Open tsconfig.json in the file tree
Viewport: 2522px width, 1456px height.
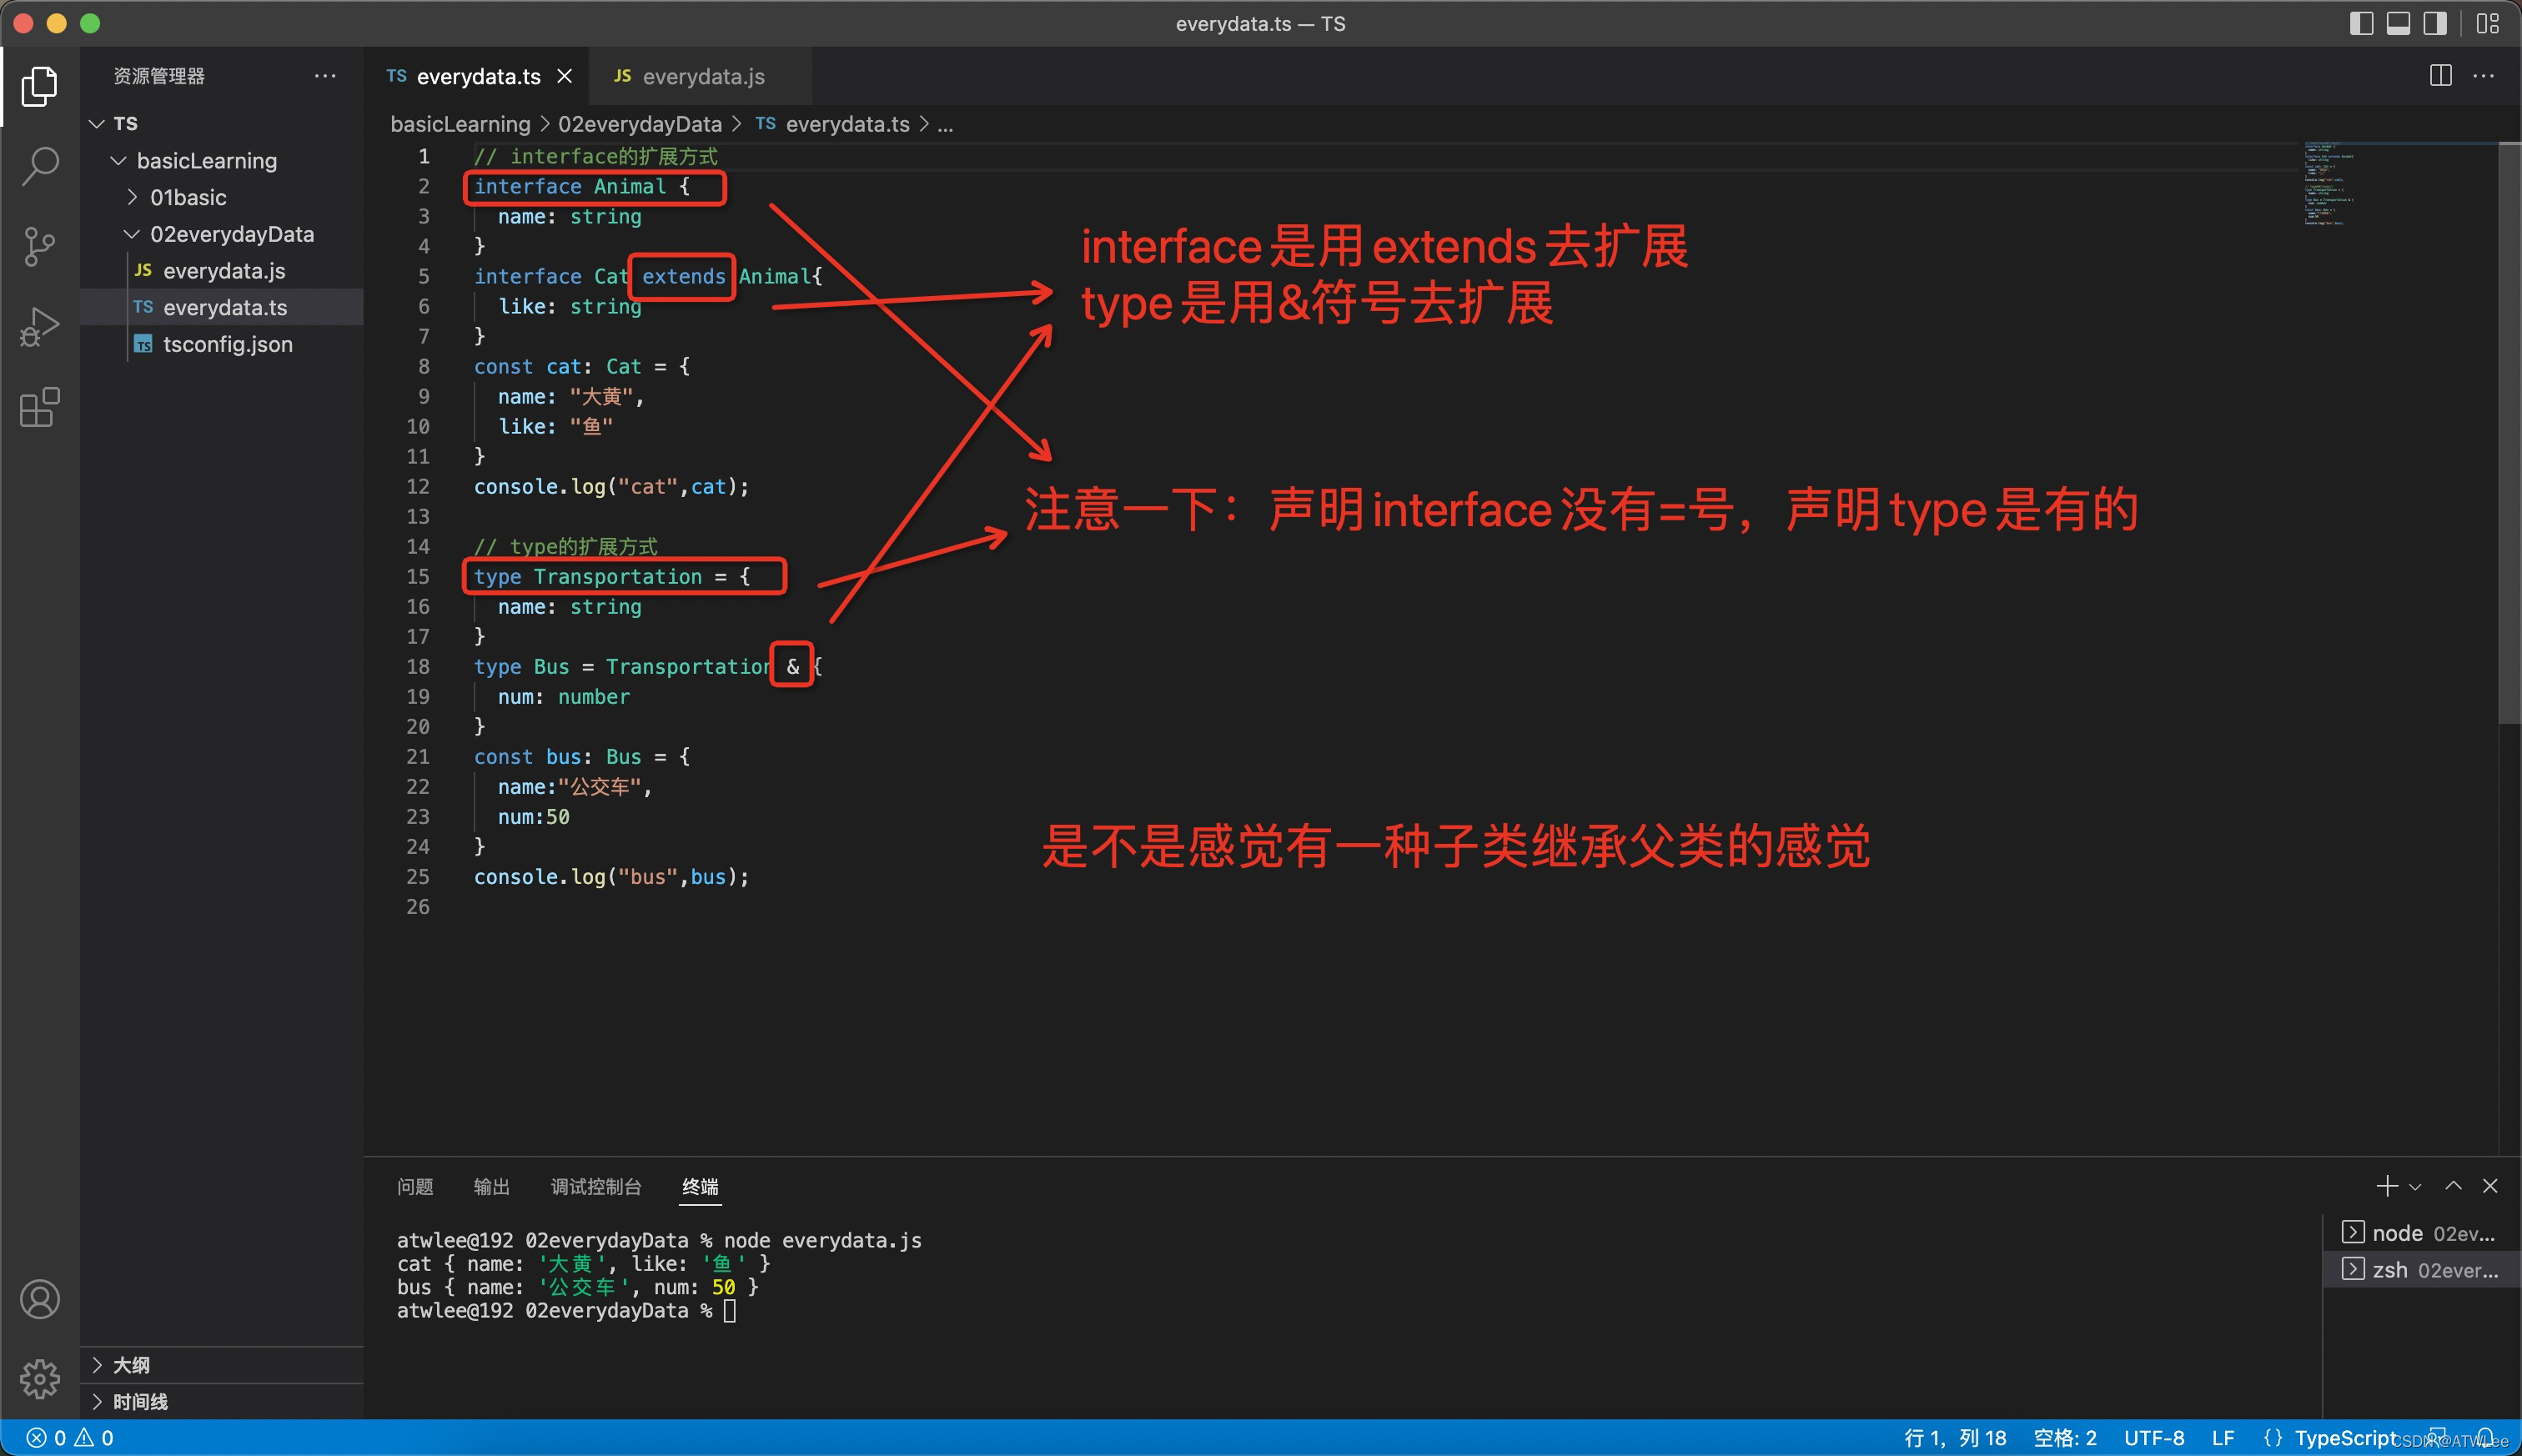tap(221, 344)
